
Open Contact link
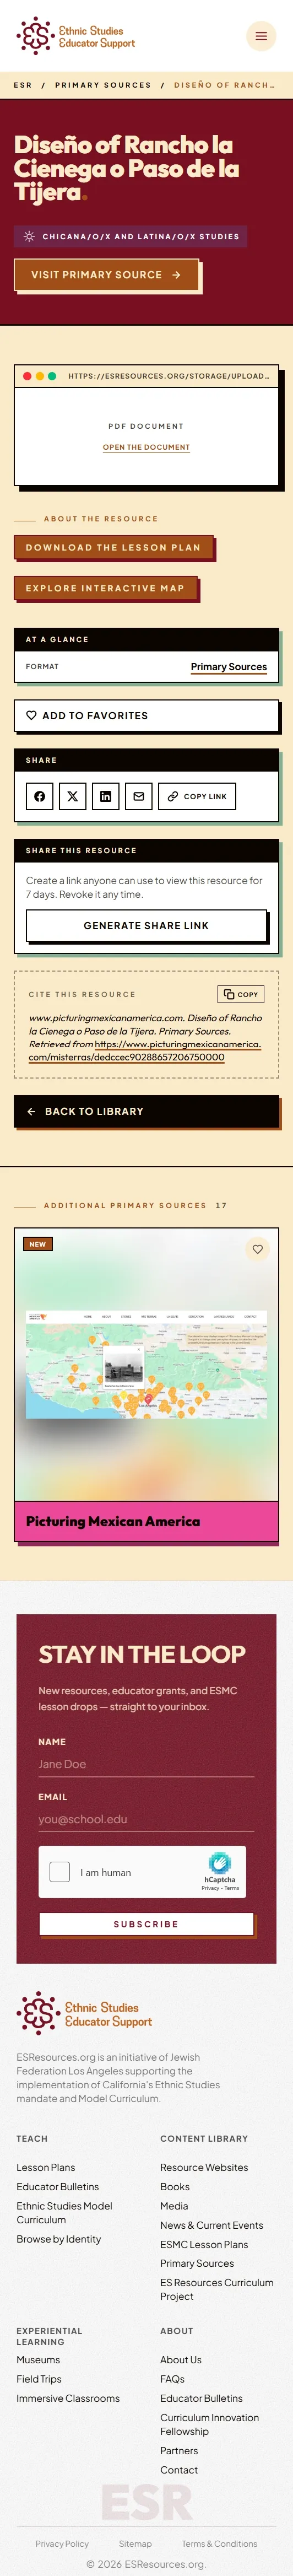179,2470
